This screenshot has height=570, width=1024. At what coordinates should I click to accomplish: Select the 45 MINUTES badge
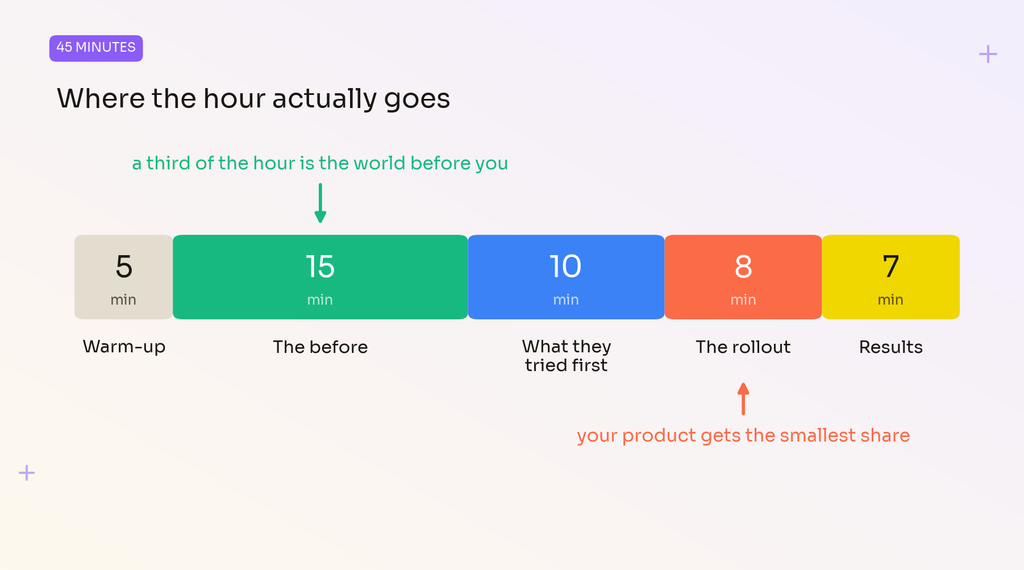(x=96, y=48)
